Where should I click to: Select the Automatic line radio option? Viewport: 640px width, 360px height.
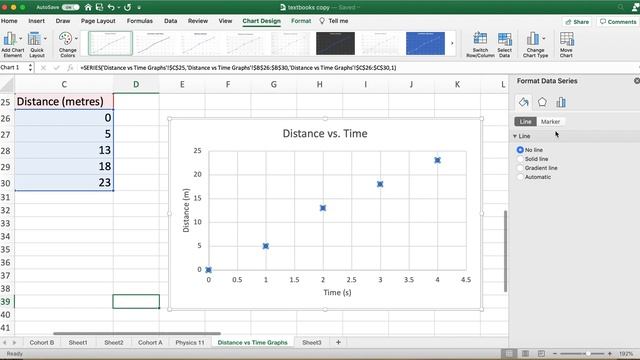(520, 177)
